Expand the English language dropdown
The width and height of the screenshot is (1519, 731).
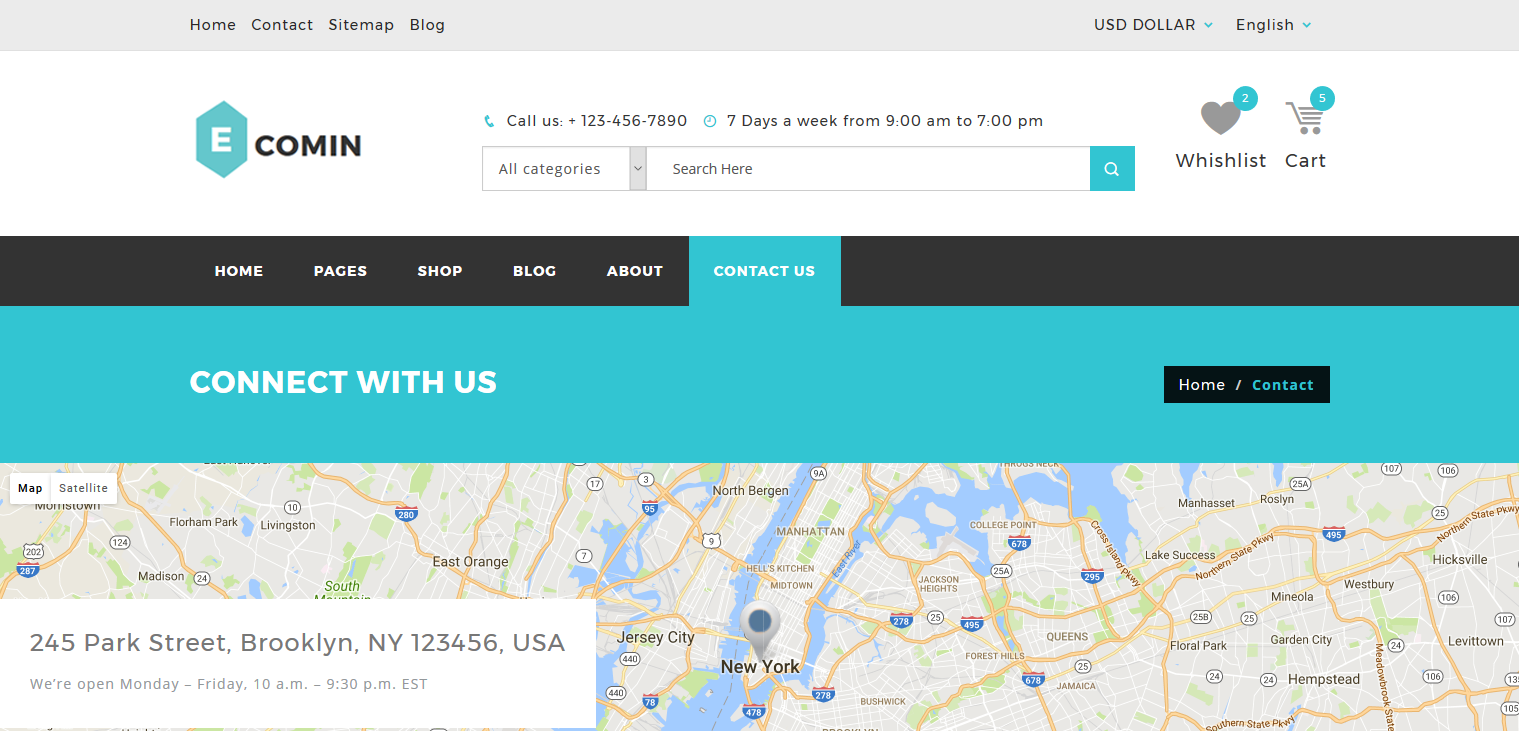tap(1273, 25)
